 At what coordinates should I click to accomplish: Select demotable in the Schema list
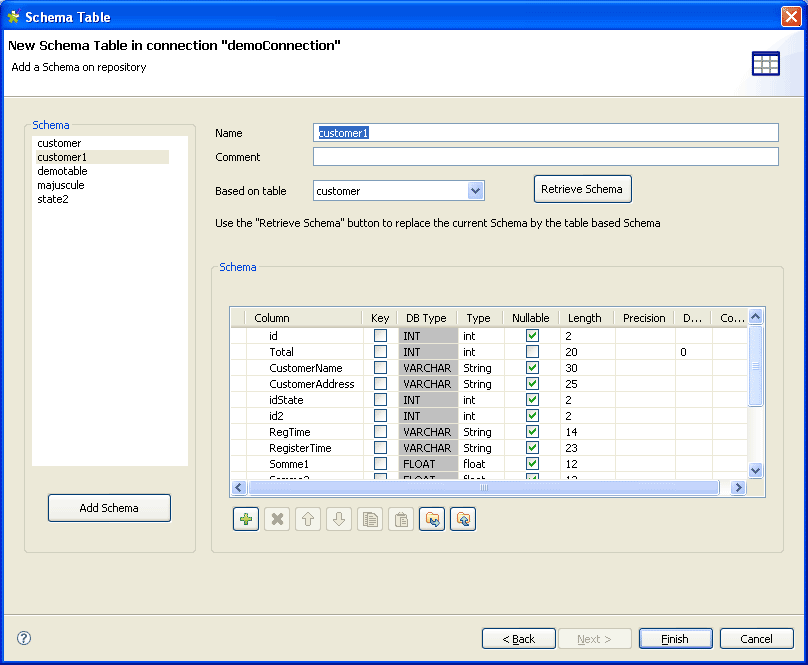click(x=62, y=171)
